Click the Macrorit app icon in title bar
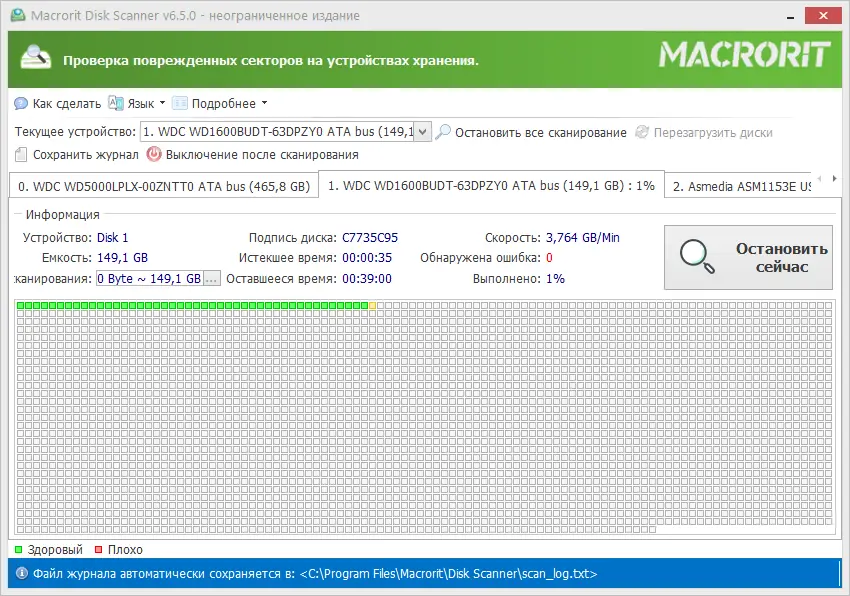The height and width of the screenshot is (596, 850). [x=18, y=15]
